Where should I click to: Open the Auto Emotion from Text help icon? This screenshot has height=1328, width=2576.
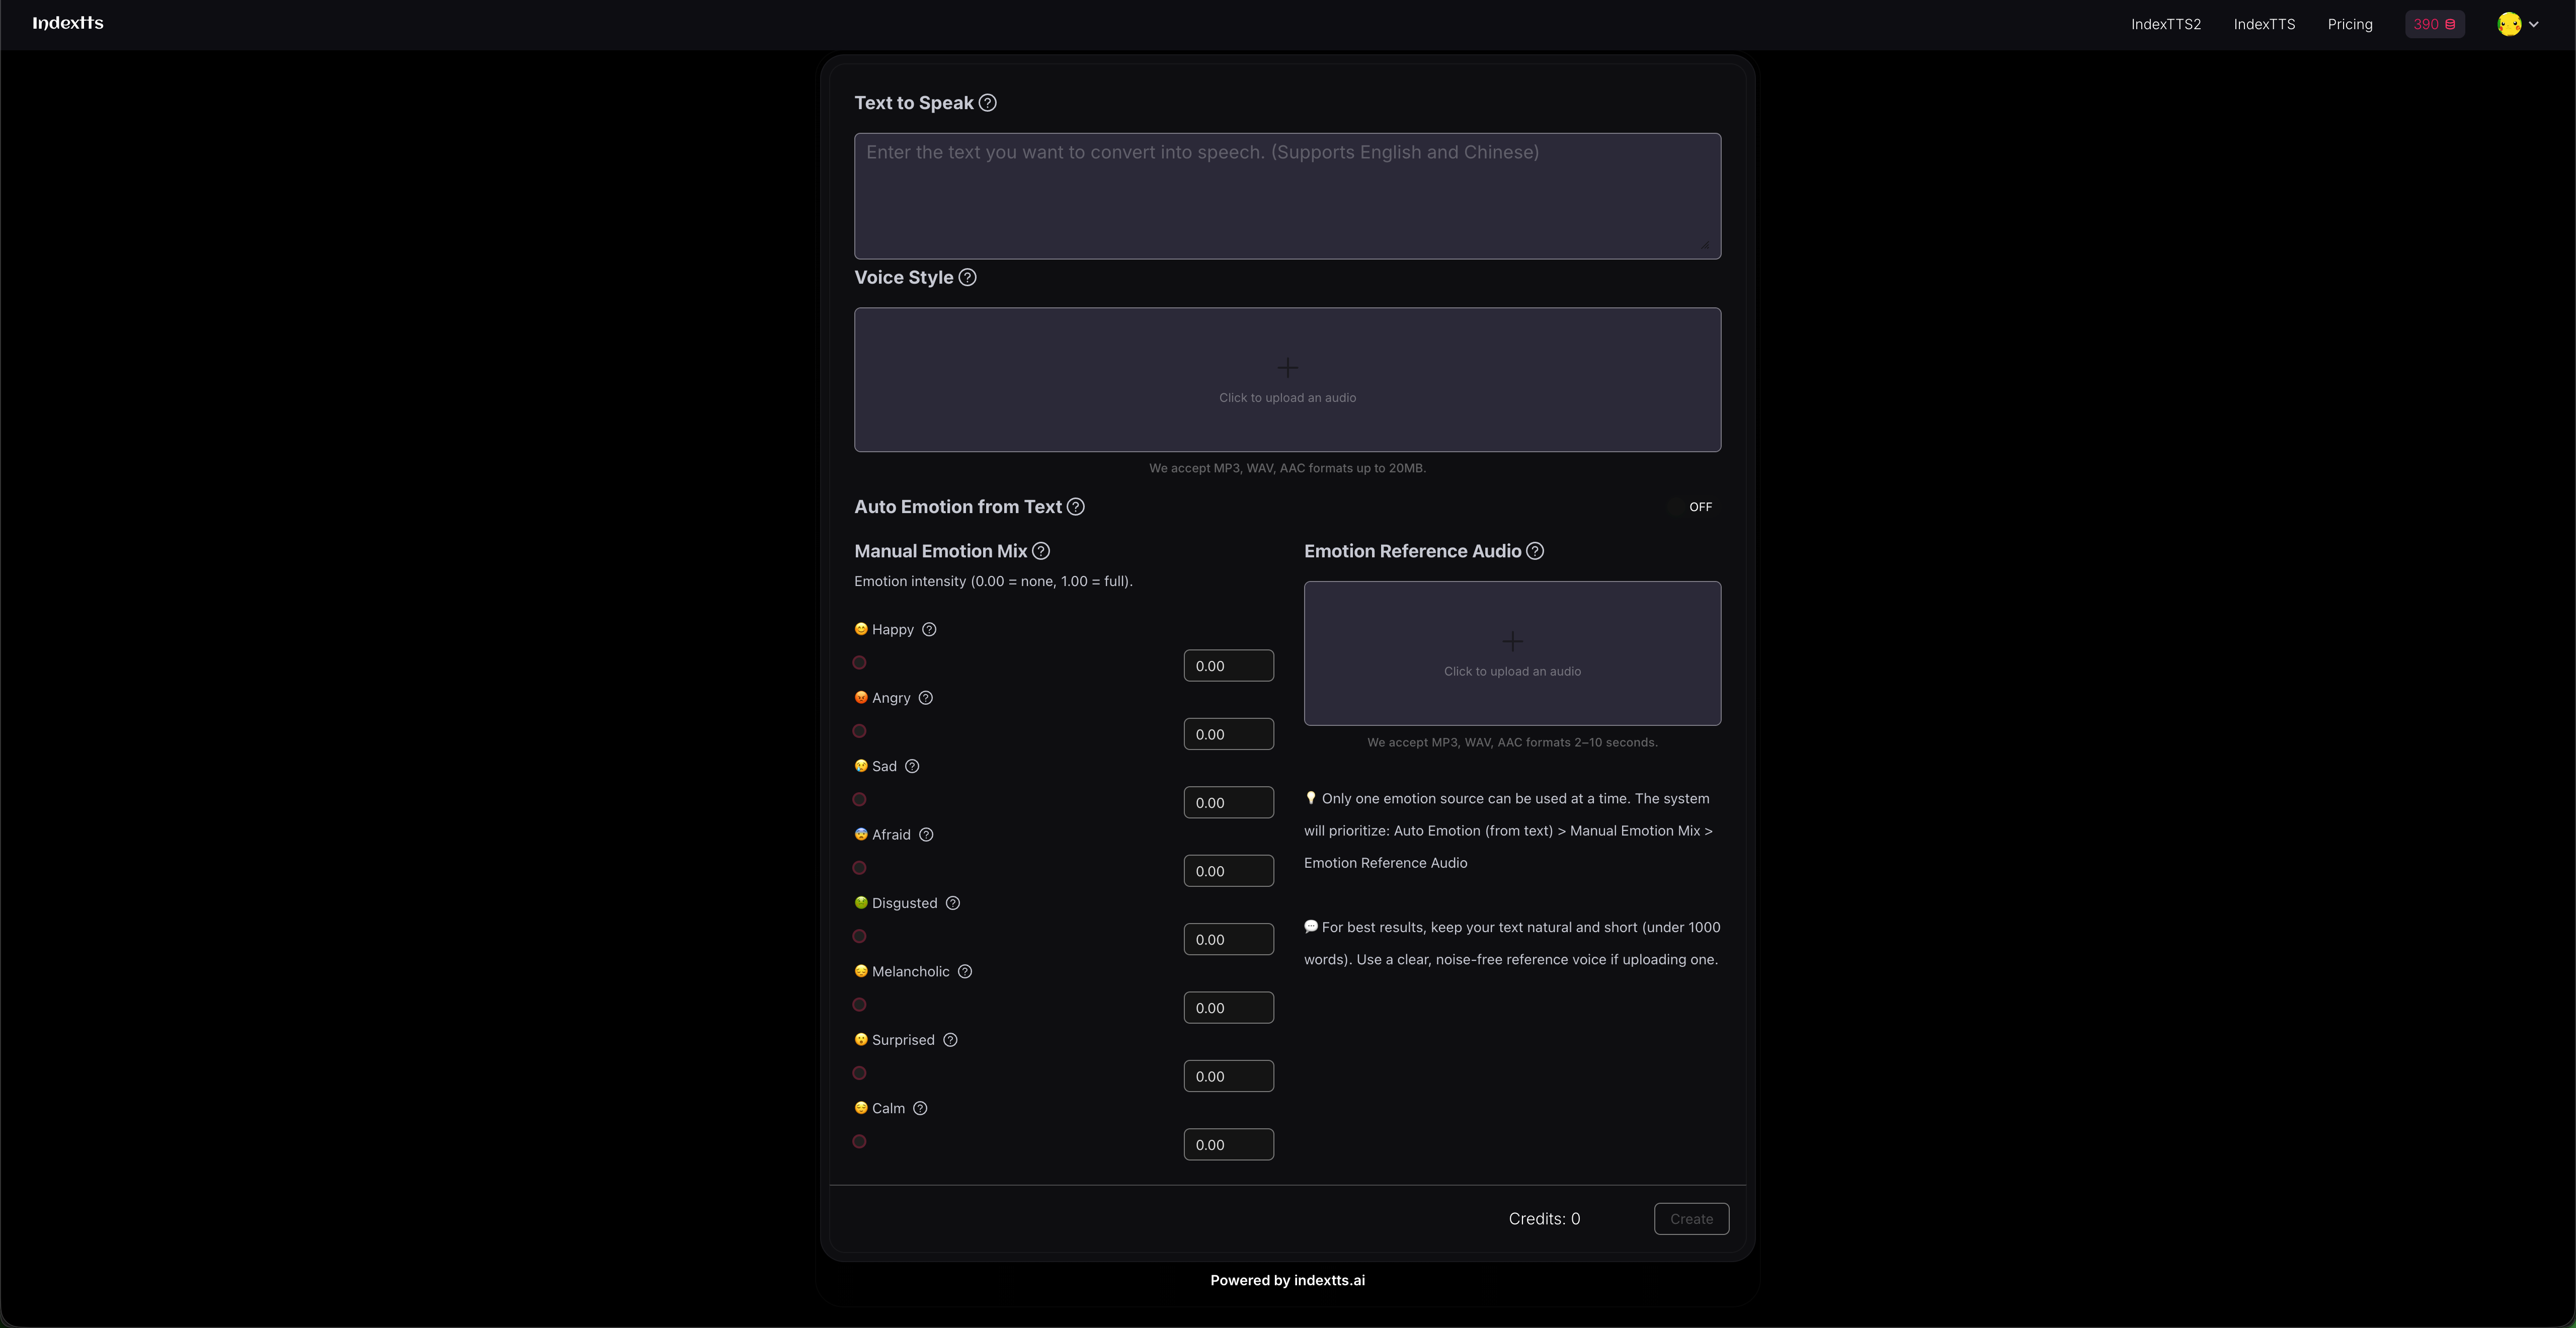1075,507
